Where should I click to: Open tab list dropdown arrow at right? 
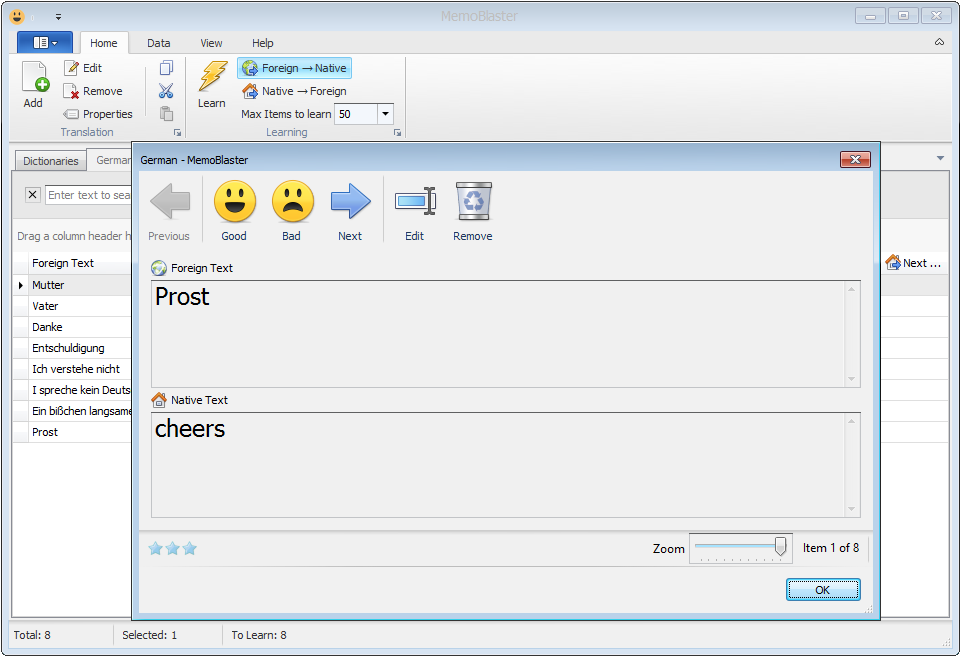point(940,158)
